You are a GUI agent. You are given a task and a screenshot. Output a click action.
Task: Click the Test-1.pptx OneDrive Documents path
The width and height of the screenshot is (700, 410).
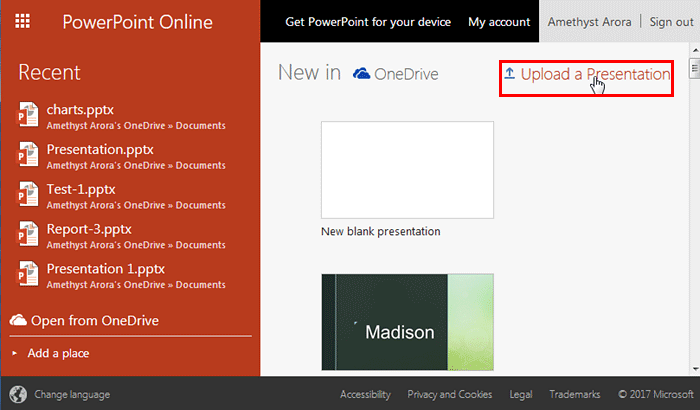point(136,205)
